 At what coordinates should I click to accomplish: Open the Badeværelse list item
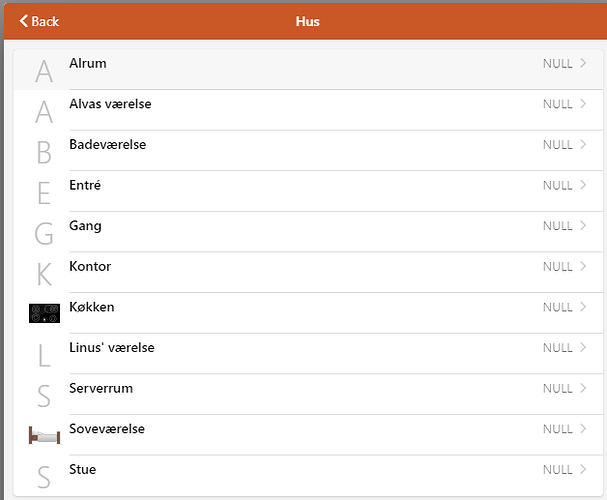click(x=108, y=145)
